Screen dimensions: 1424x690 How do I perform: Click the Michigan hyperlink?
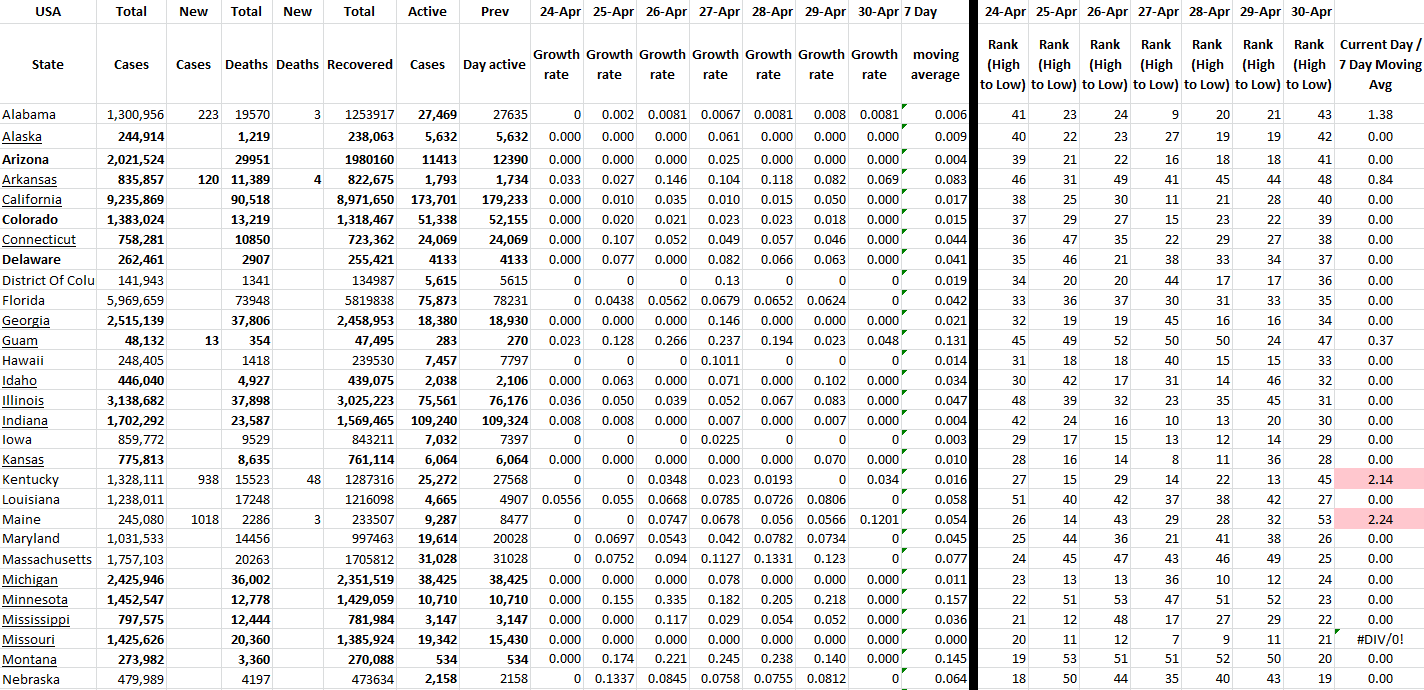pyautogui.click(x=30, y=579)
